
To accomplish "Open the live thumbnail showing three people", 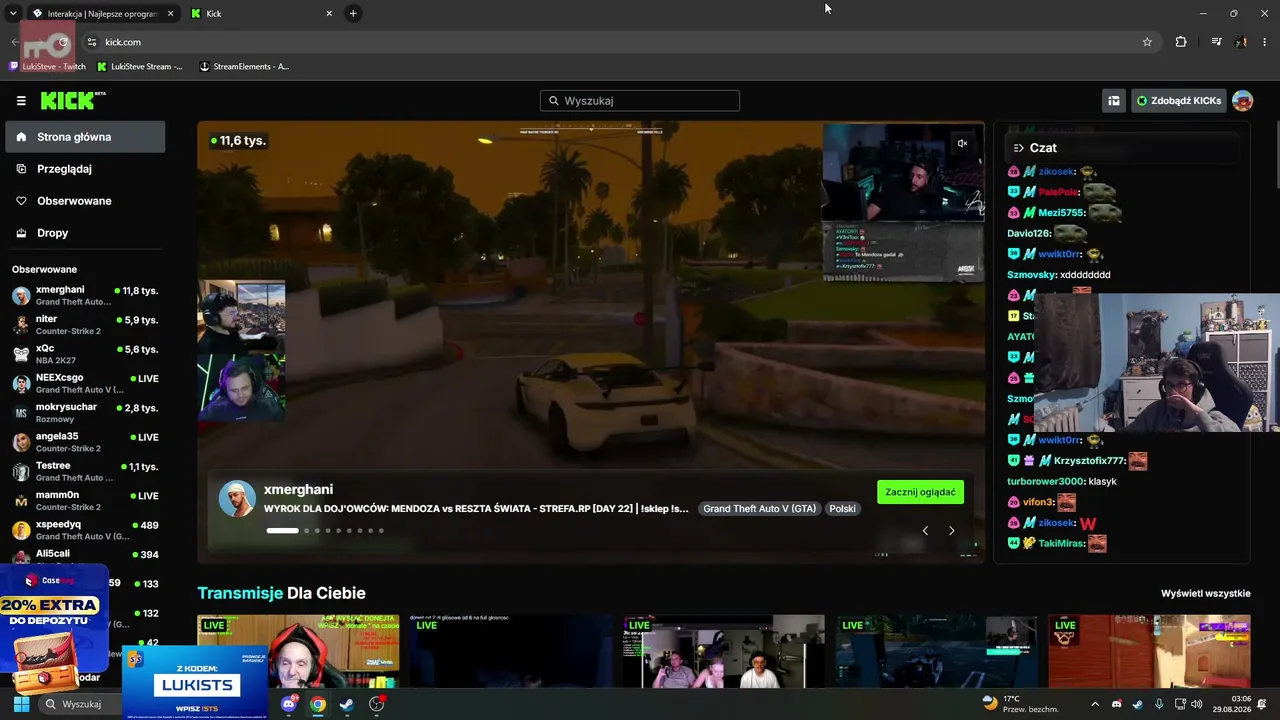I will 724,651.
